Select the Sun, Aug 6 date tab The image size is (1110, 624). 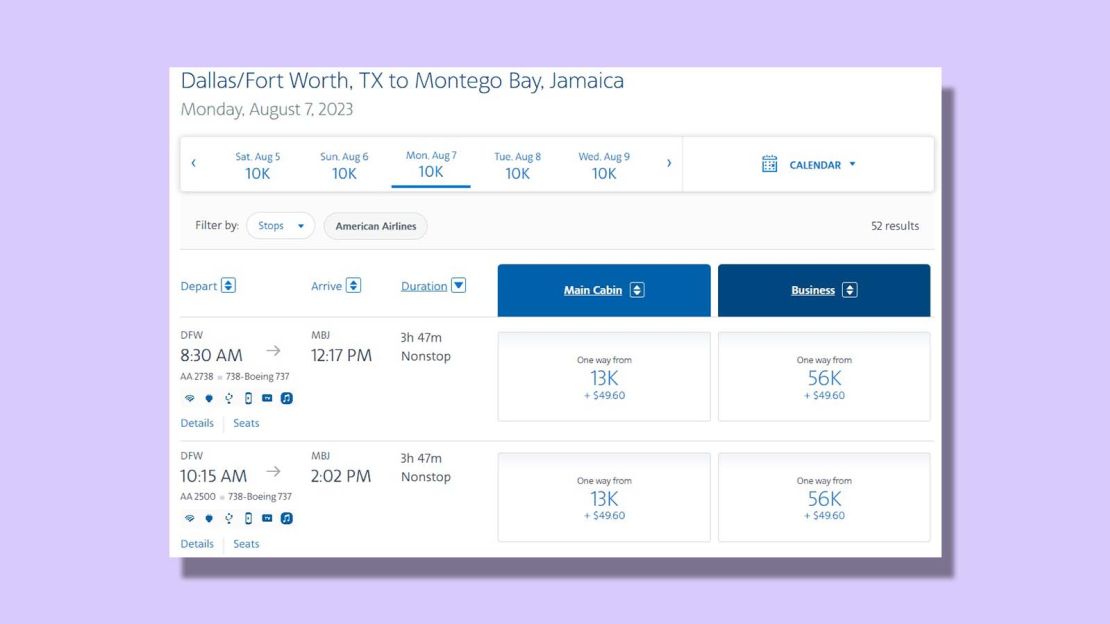point(344,165)
